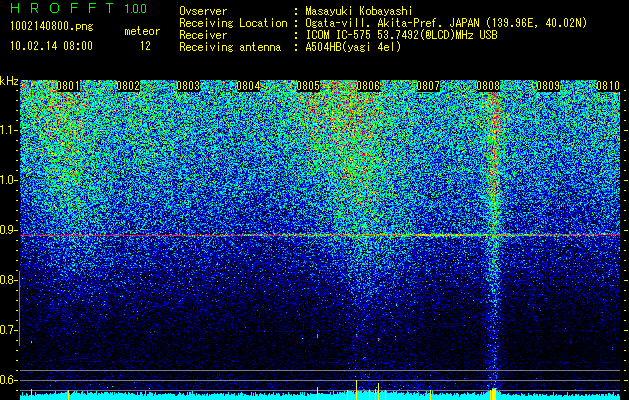Click the red carrier line at 0.89 kHz
Screen dimensions: 629x400
point(320,236)
